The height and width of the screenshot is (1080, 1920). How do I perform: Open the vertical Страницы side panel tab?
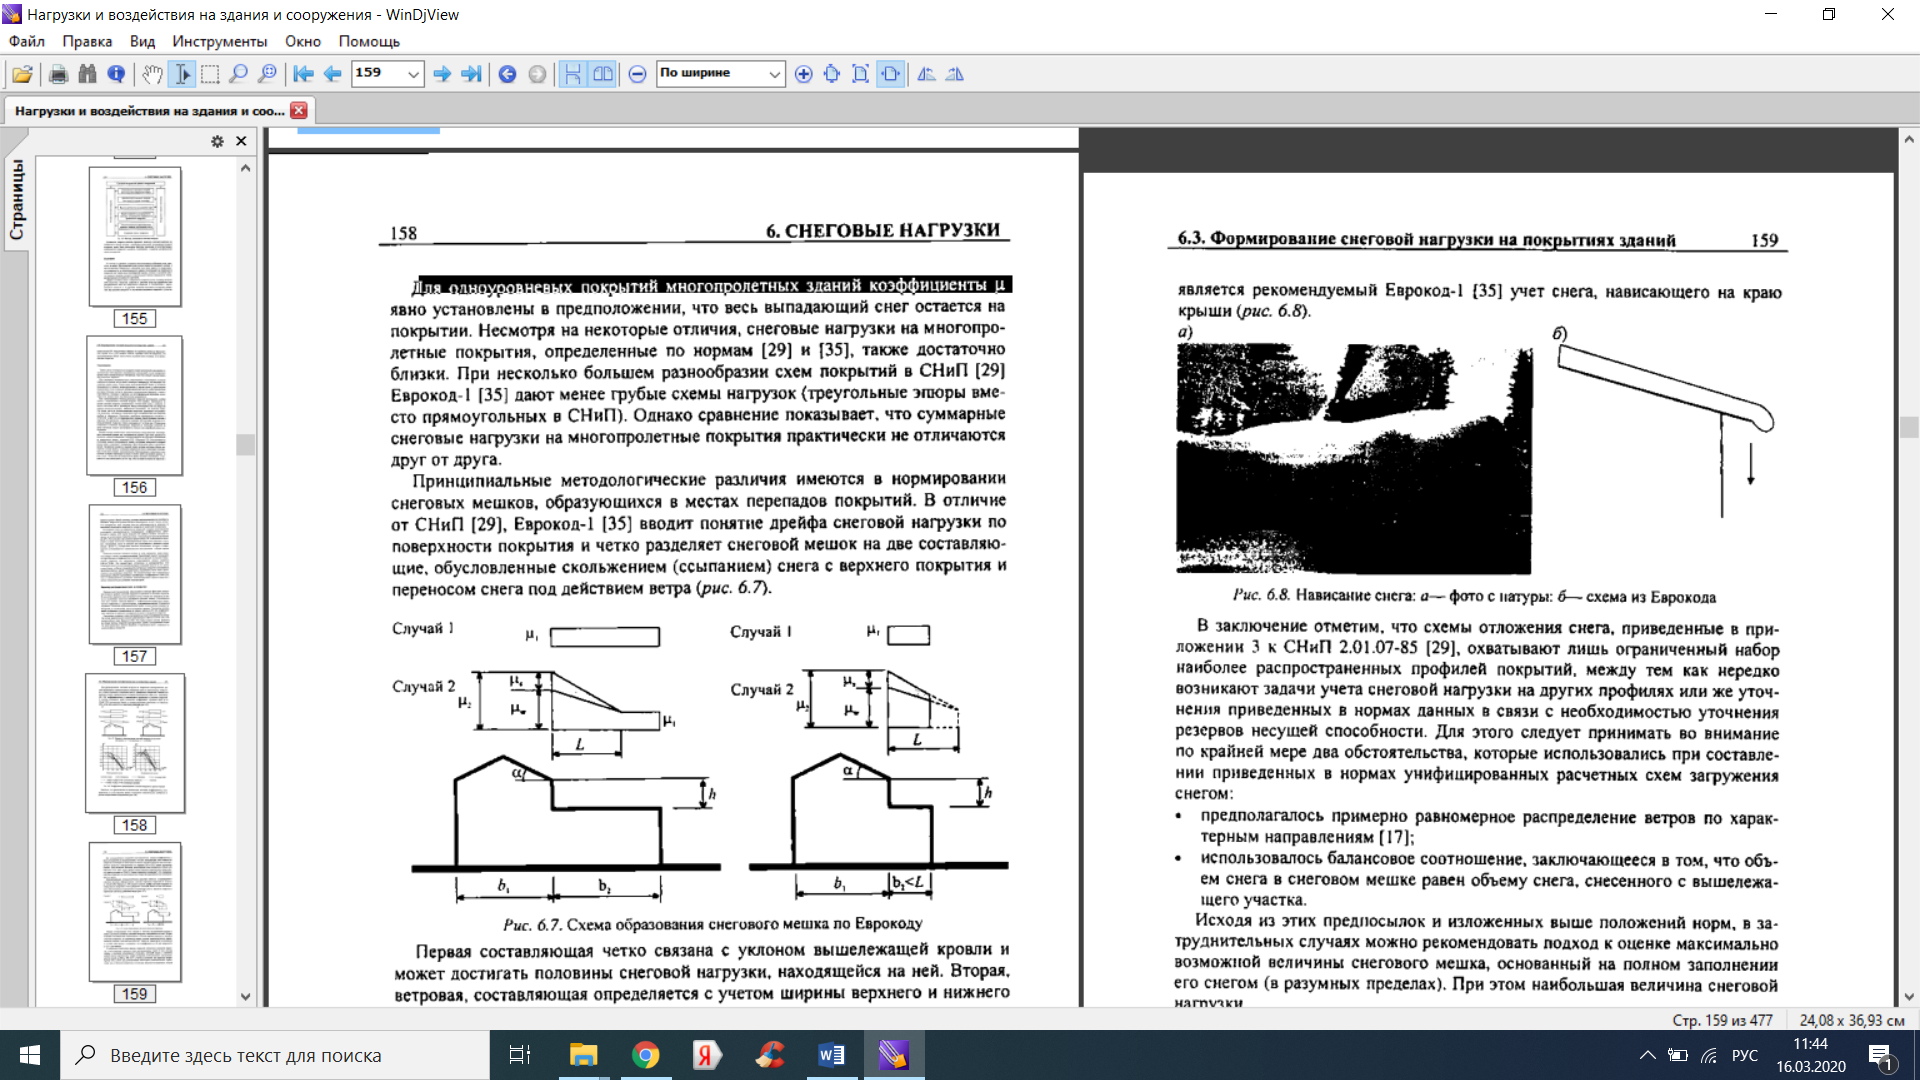tap(17, 200)
